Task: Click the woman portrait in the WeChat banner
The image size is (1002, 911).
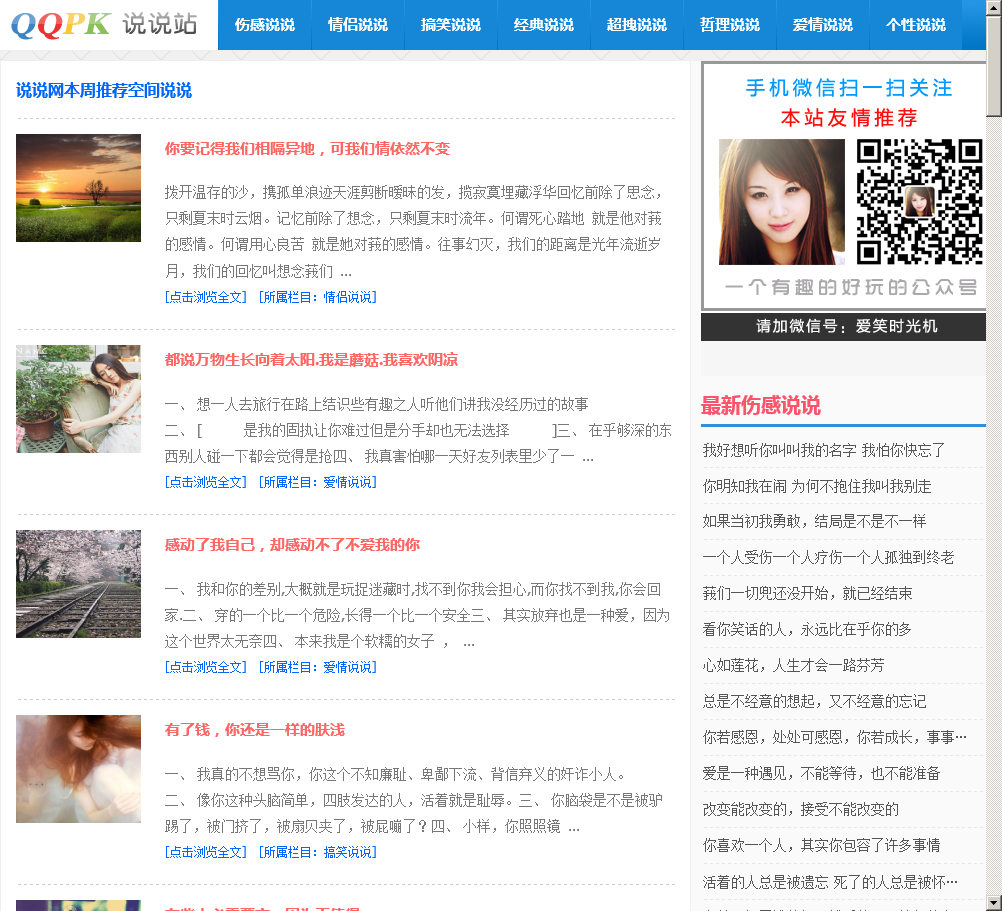Action: click(x=782, y=202)
